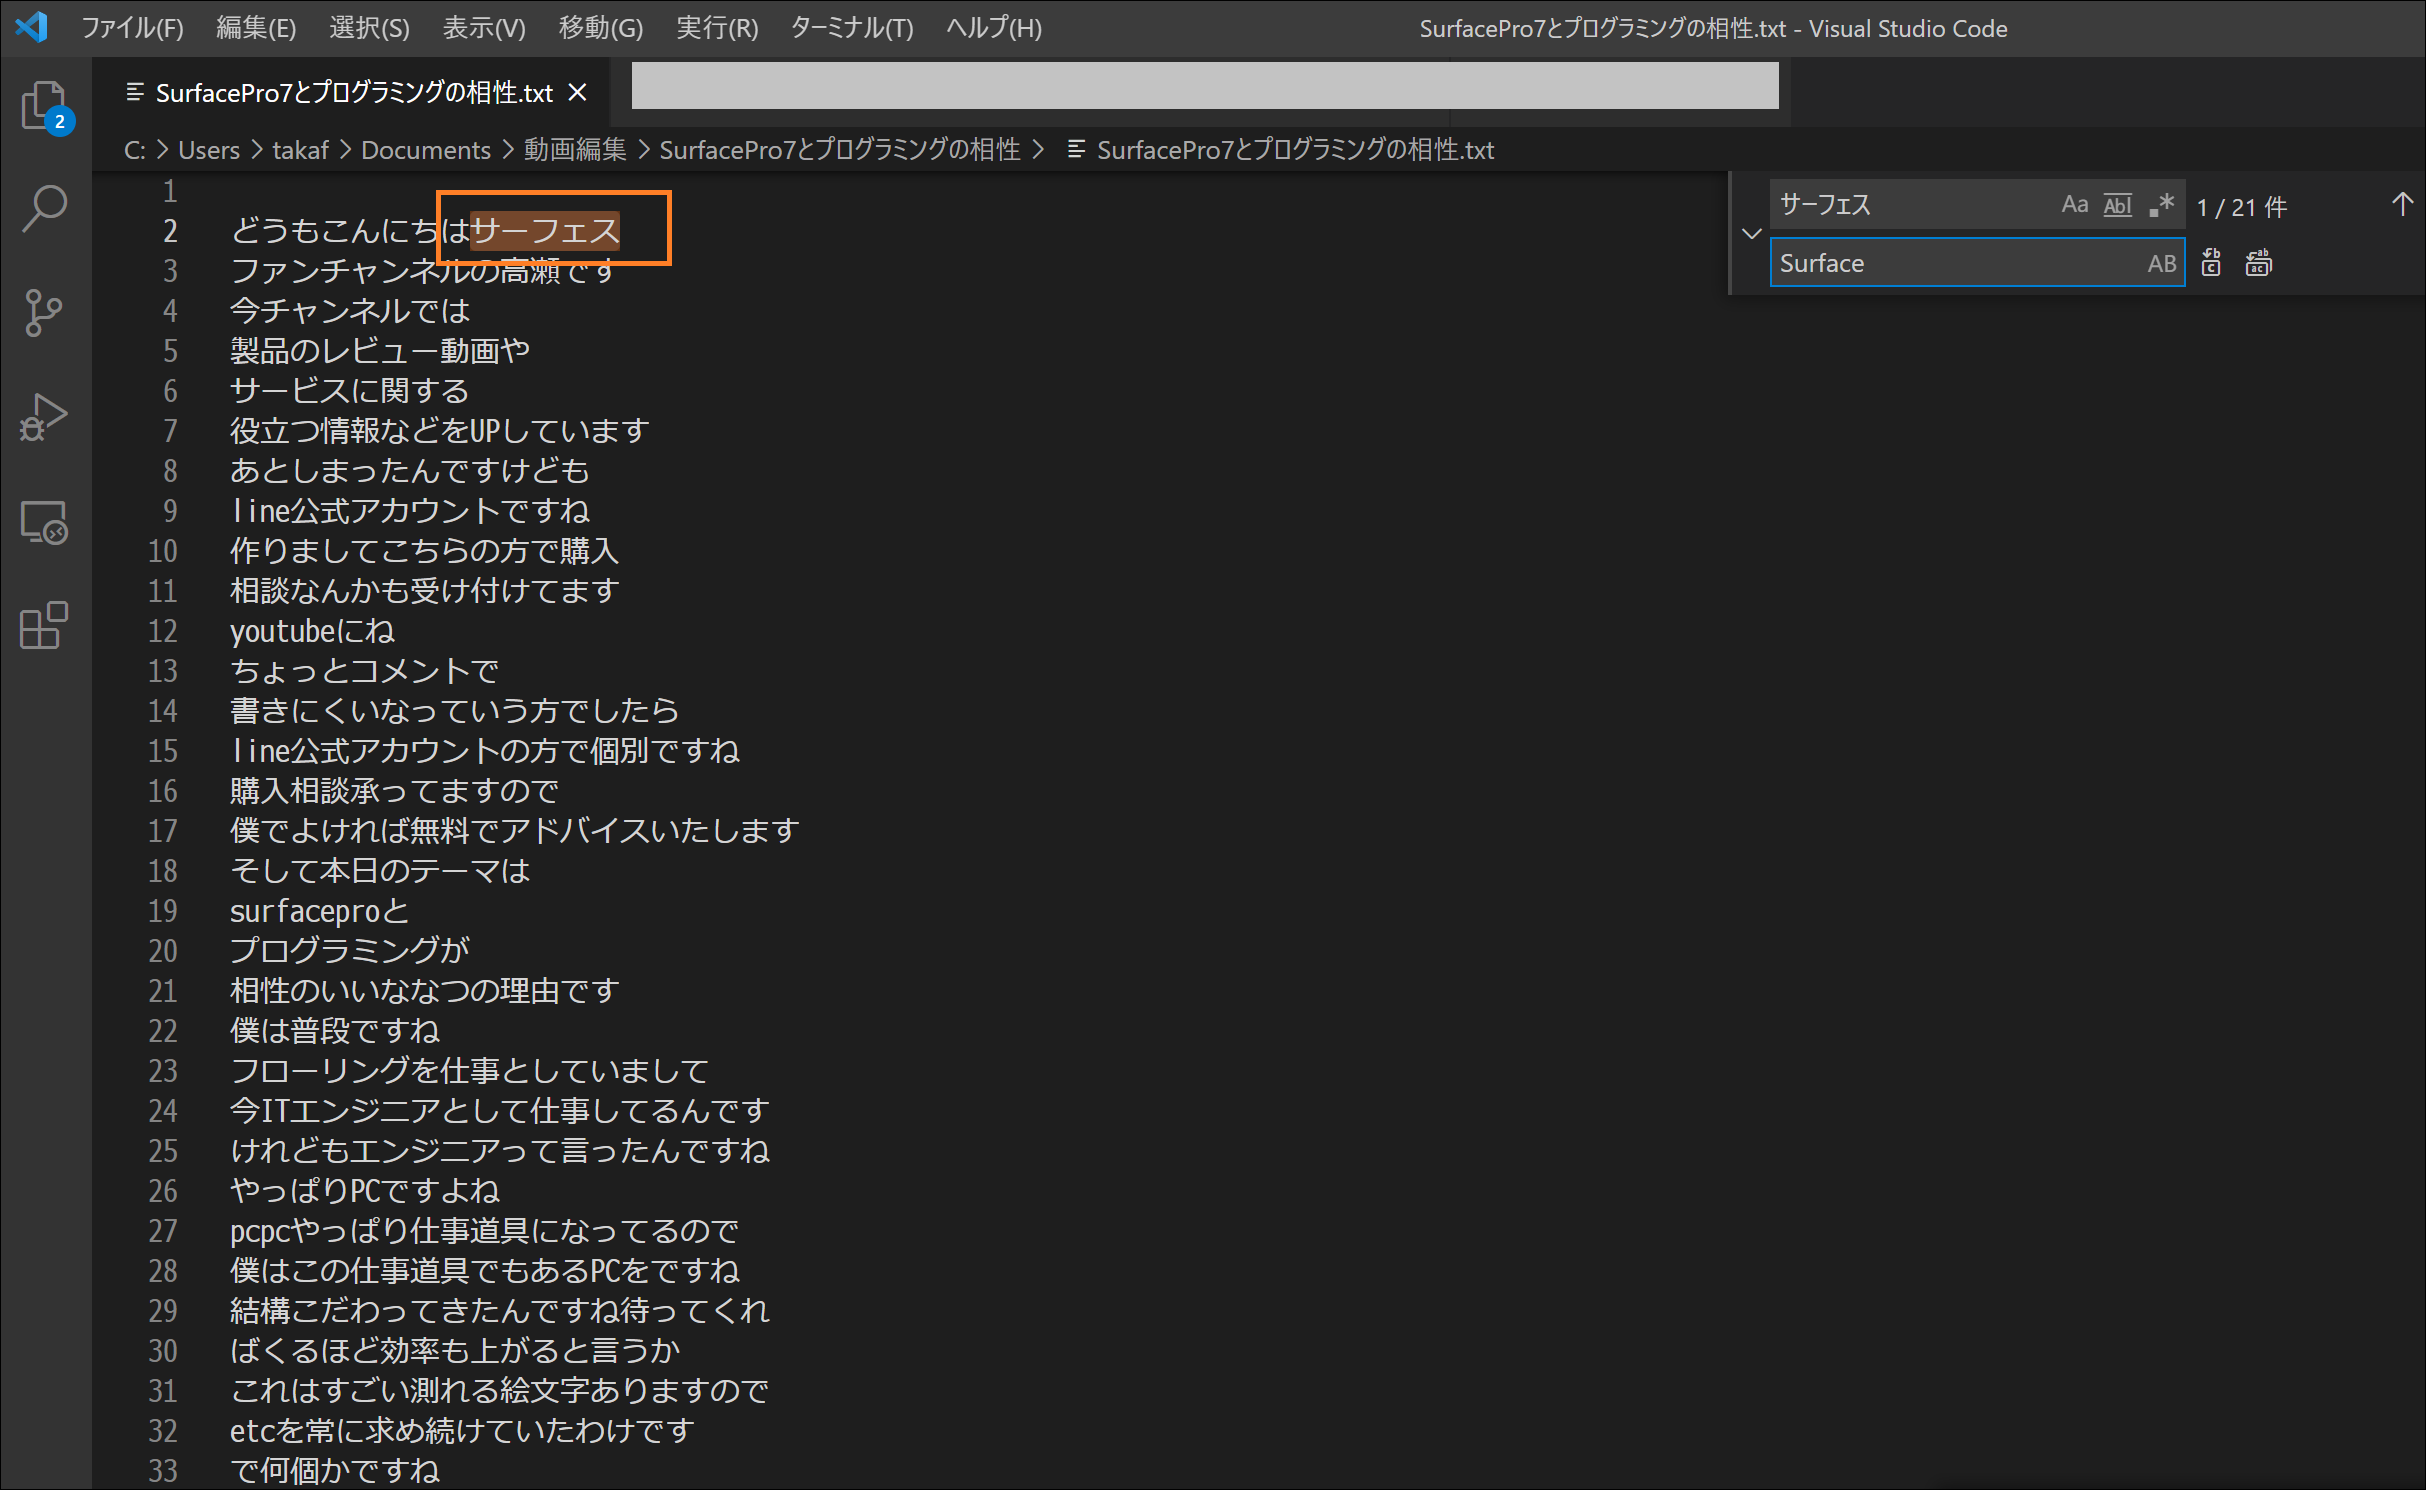Go to previous match arrow
This screenshot has width=2426, height=1490.
coord(2402,205)
